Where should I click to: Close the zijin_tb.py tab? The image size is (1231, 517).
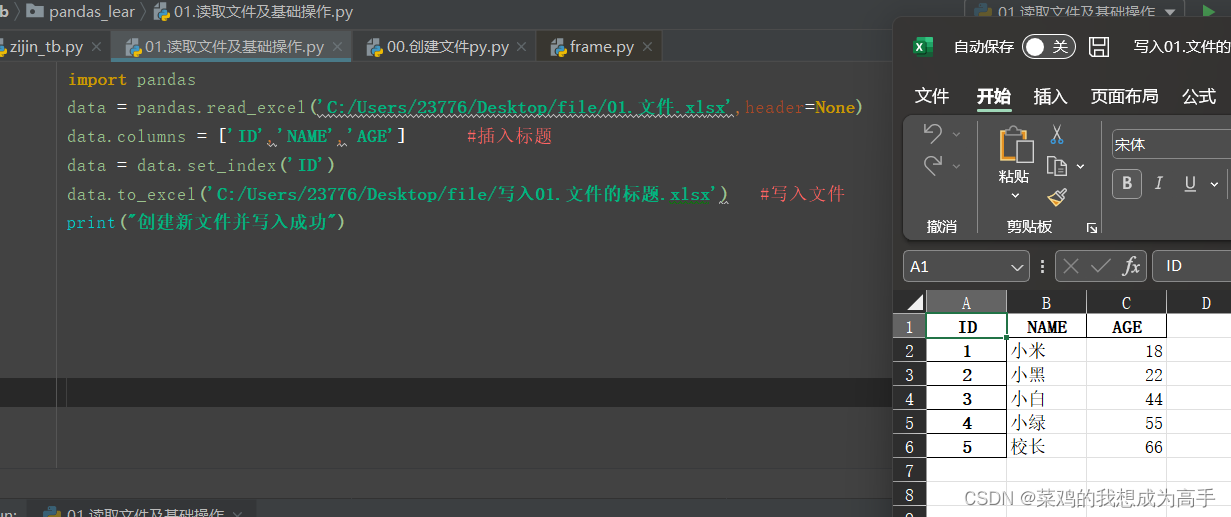pos(97,47)
